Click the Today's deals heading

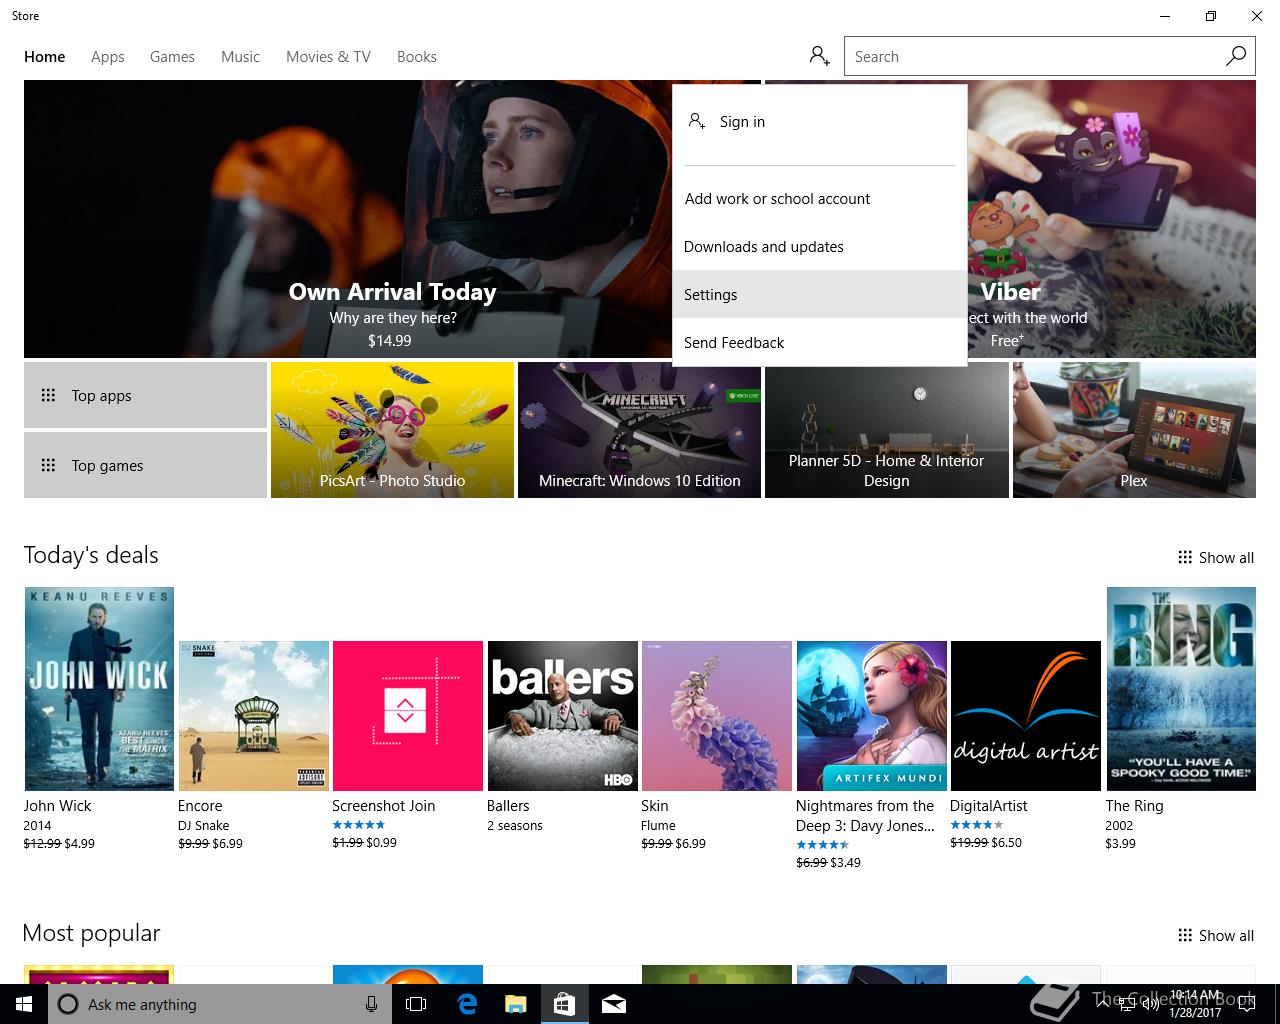tap(91, 555)
